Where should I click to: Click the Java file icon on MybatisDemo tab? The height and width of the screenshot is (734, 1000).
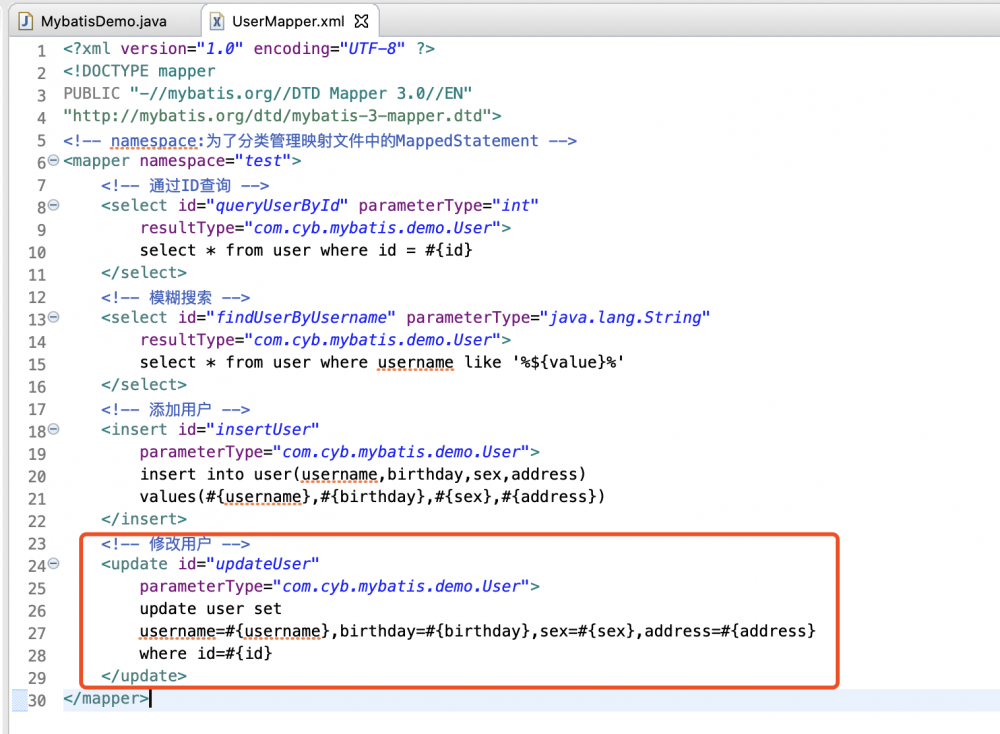(26, 21)
